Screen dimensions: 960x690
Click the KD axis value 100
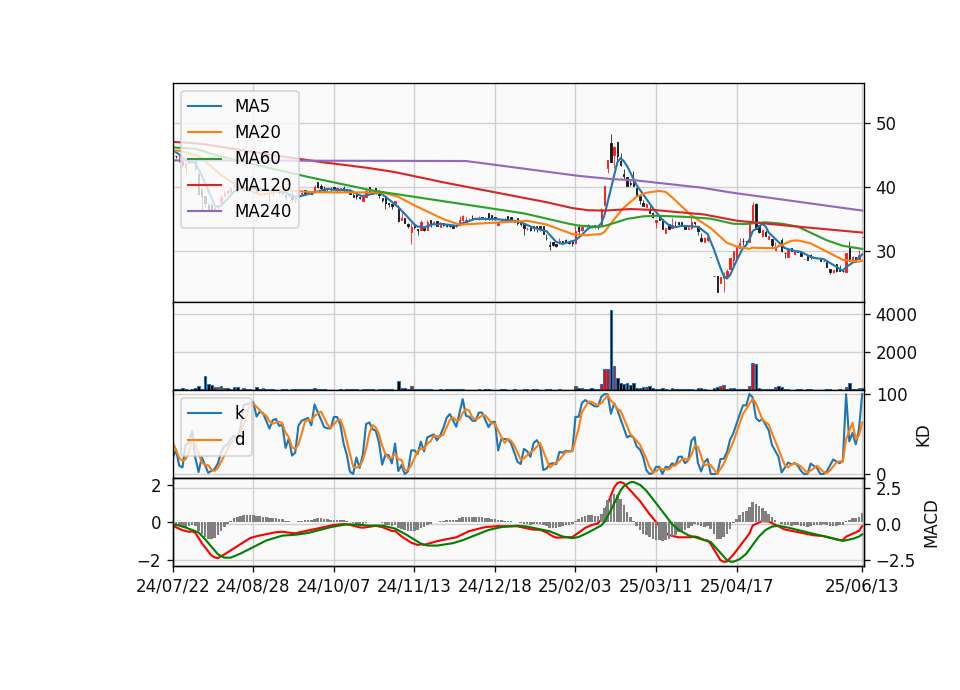891,396
